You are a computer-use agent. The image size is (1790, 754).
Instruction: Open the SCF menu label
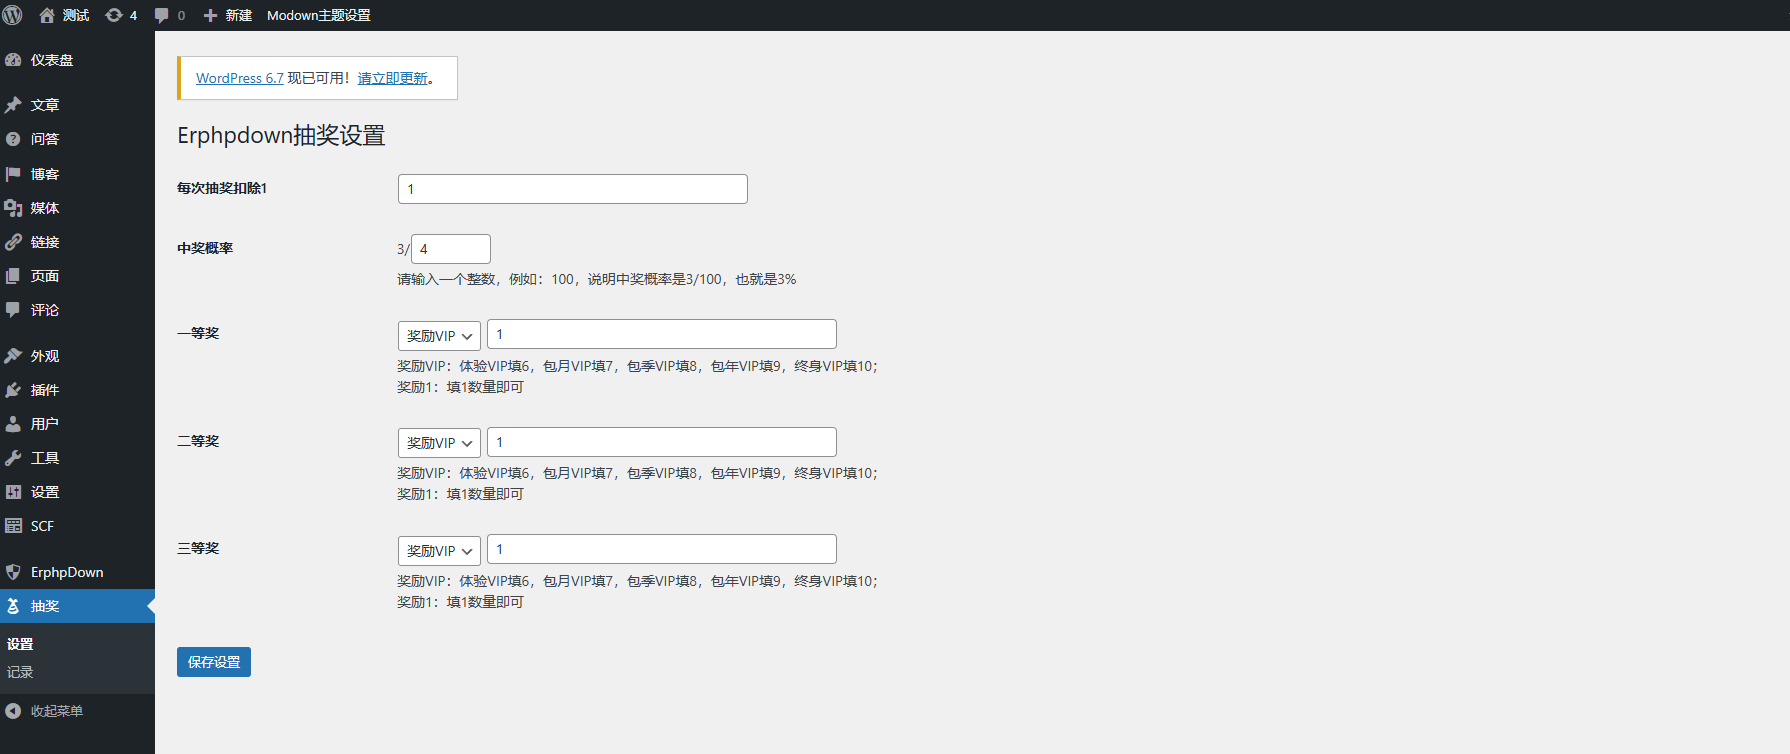point(42,526)
